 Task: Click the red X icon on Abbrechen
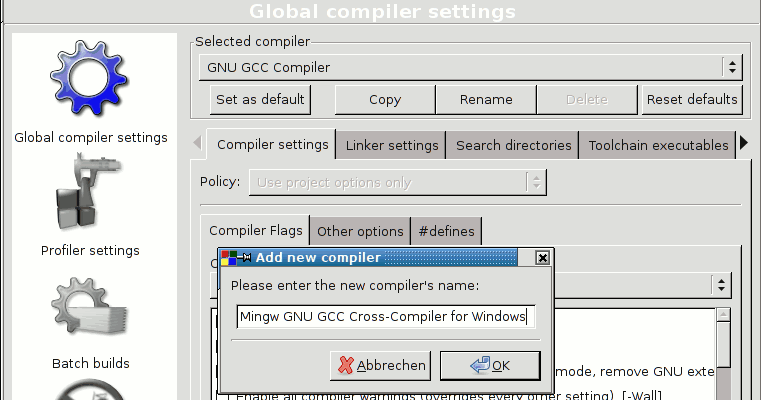coord(346,365)
